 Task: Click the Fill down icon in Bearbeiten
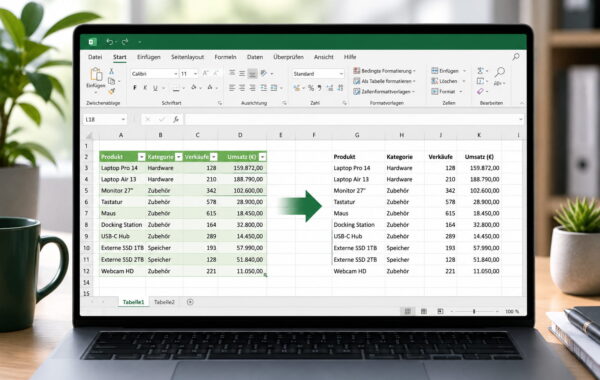point(480,81)
